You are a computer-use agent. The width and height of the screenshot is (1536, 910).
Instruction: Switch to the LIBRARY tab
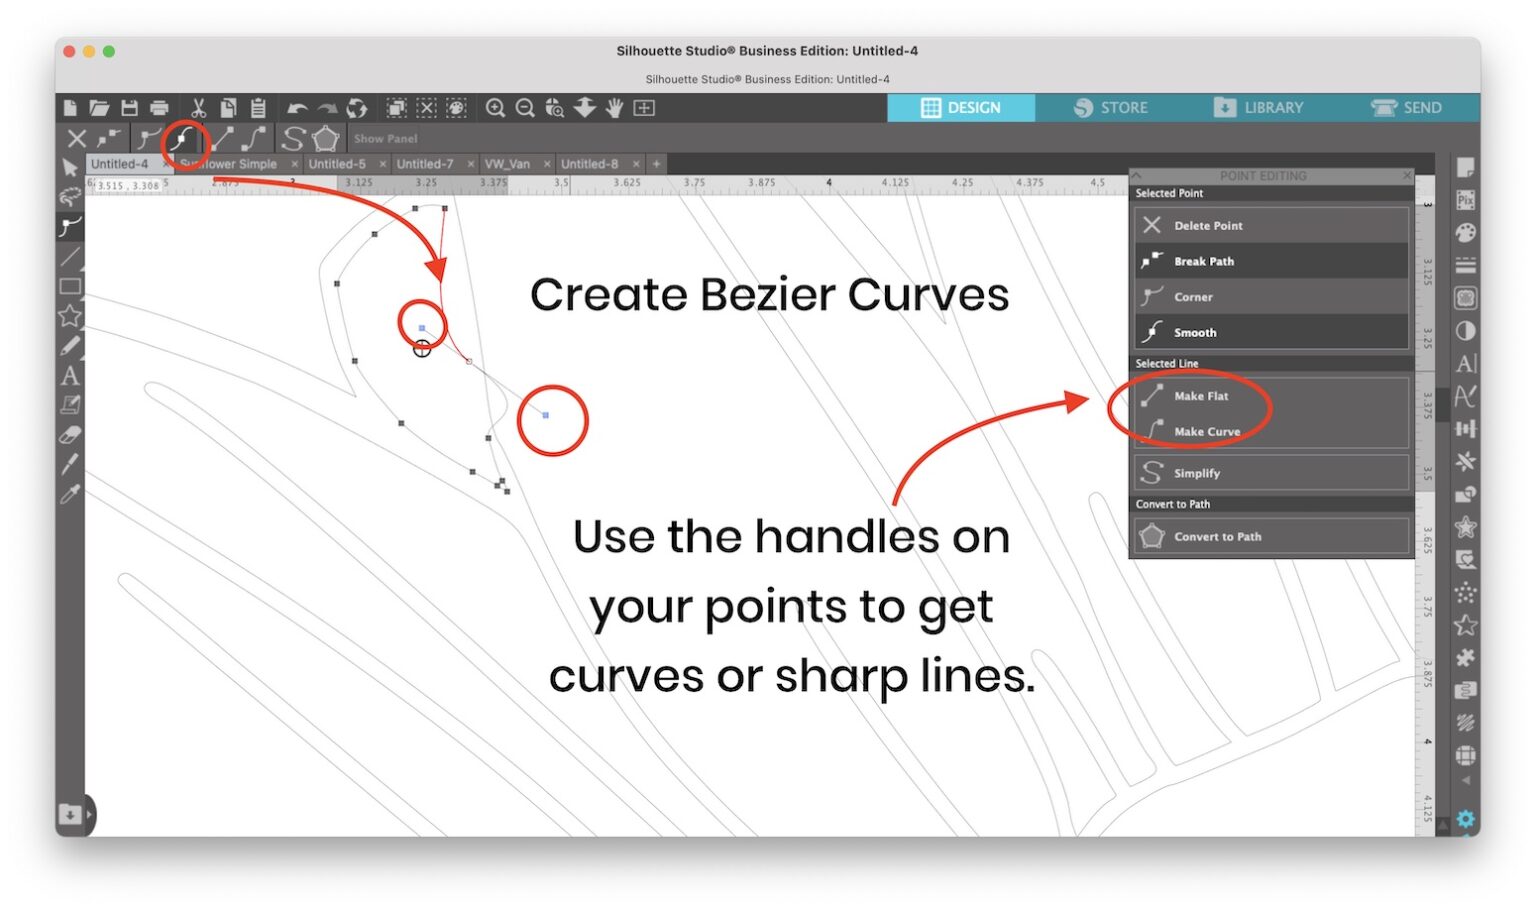1259,107
